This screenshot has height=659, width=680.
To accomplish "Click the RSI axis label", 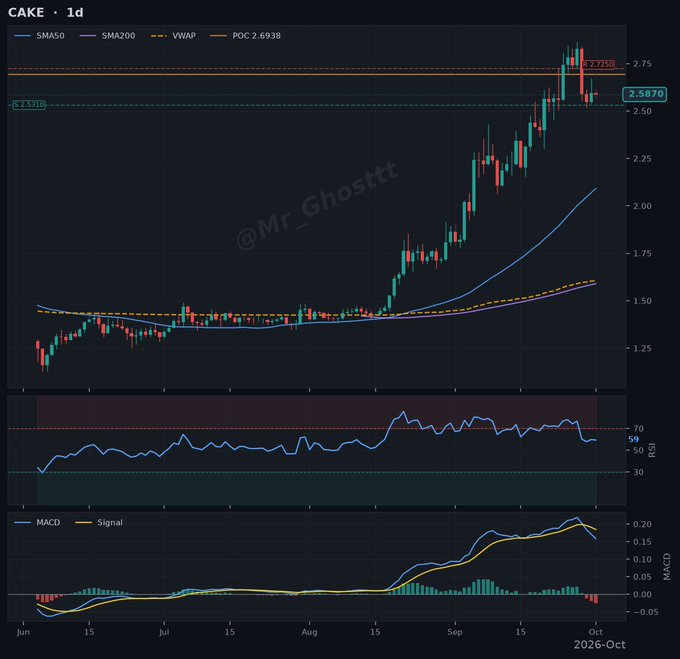I will (x=651, y=450).
